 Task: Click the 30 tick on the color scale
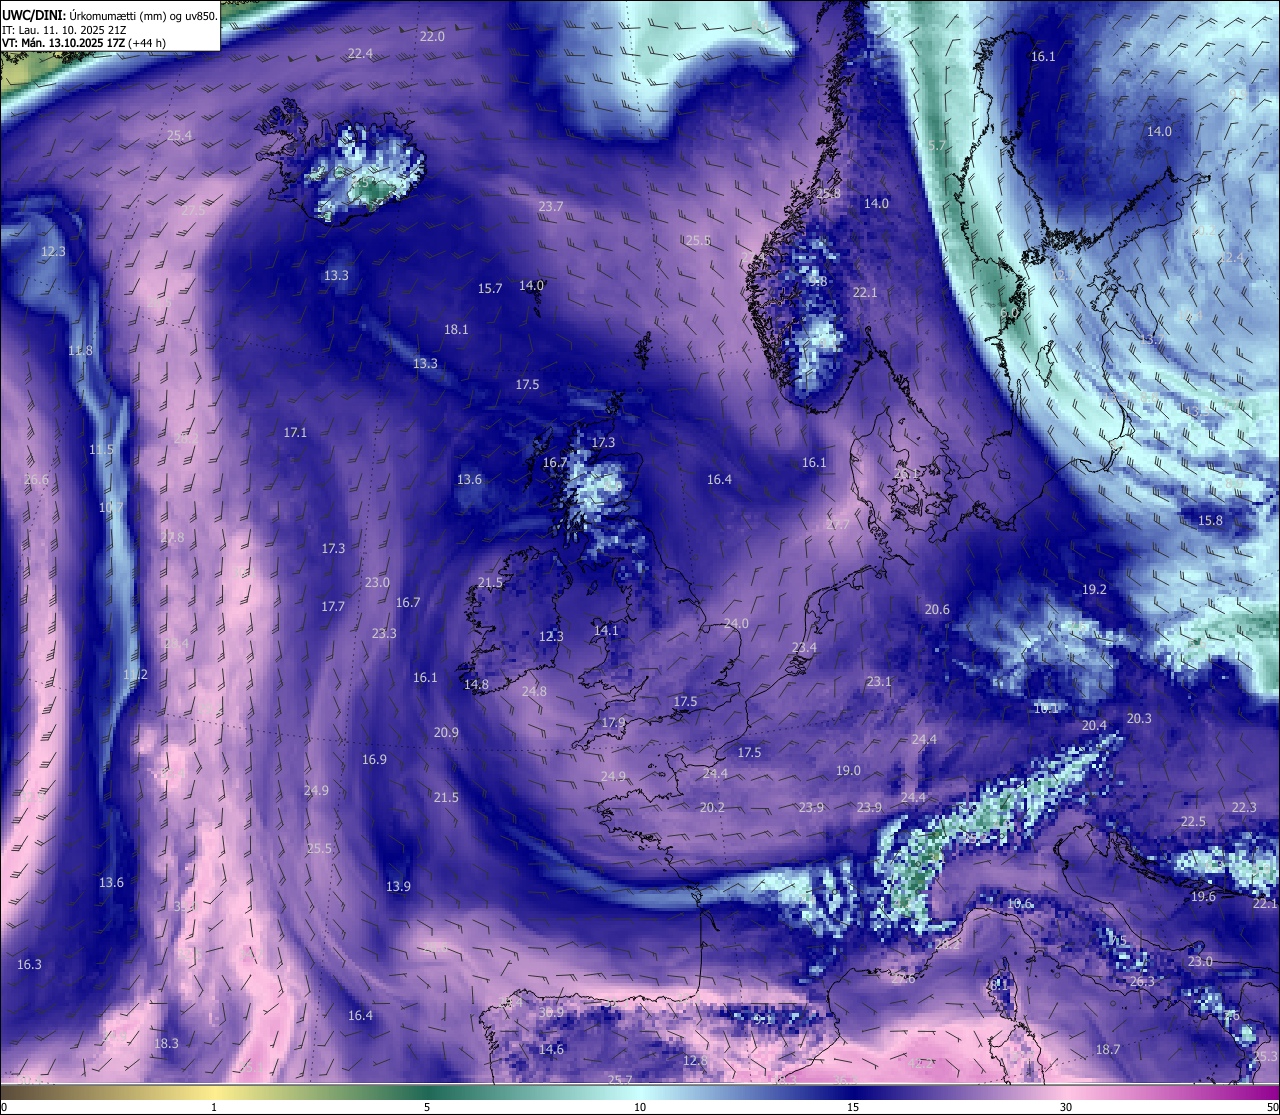[1066, 1107]
